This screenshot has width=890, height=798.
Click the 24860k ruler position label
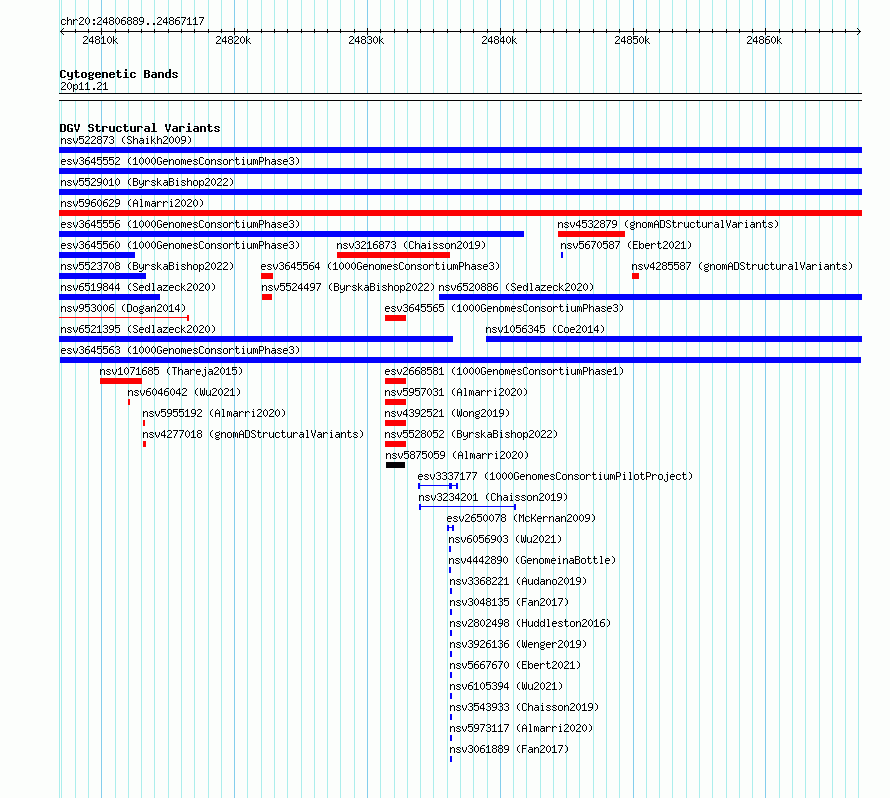click(764, 40)
